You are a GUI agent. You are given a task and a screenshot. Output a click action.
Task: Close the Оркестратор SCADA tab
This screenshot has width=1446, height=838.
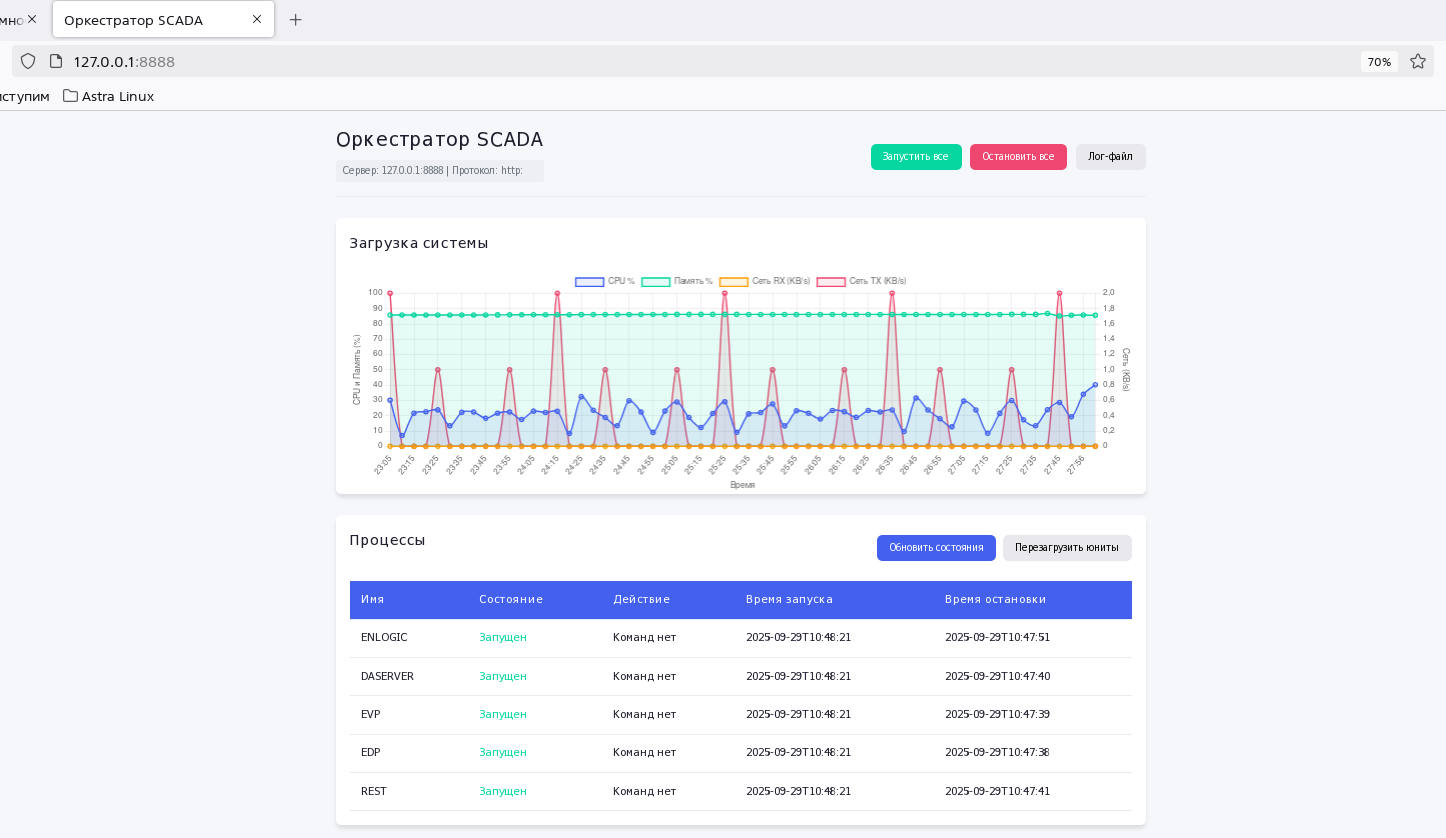coord(257,19)
